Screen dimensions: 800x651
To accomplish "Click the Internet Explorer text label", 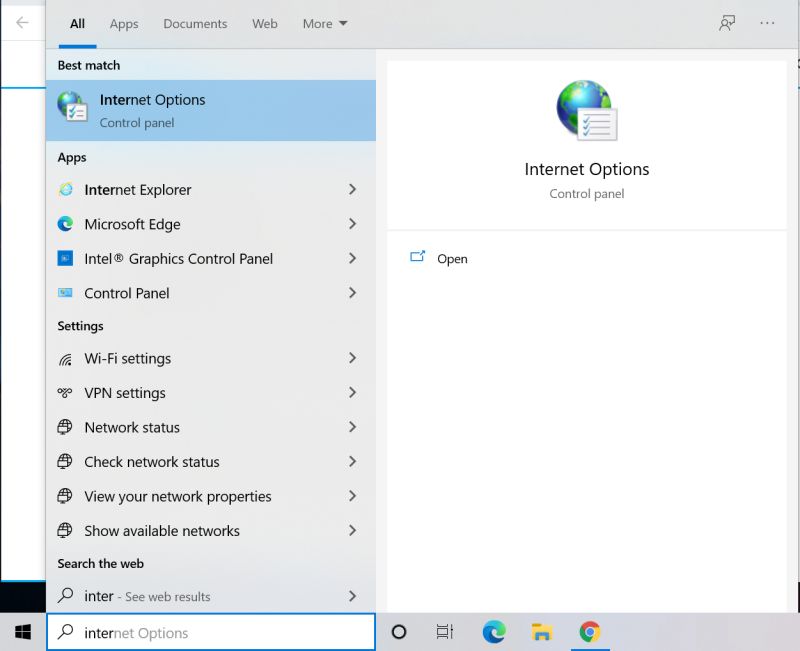I will coord(138,190).
